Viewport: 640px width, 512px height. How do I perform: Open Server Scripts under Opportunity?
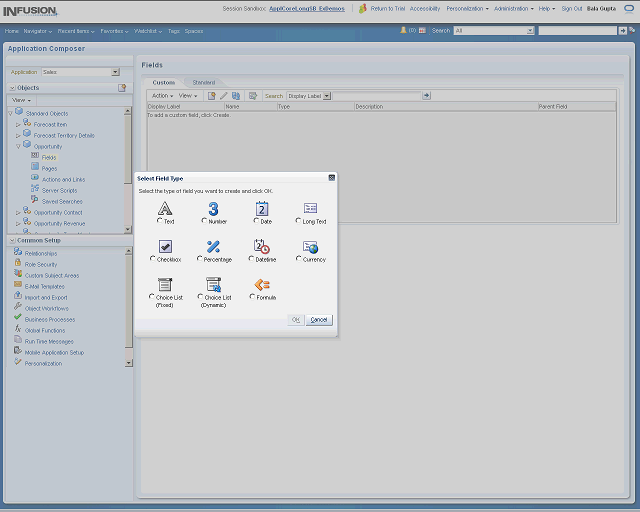point(60,190)
